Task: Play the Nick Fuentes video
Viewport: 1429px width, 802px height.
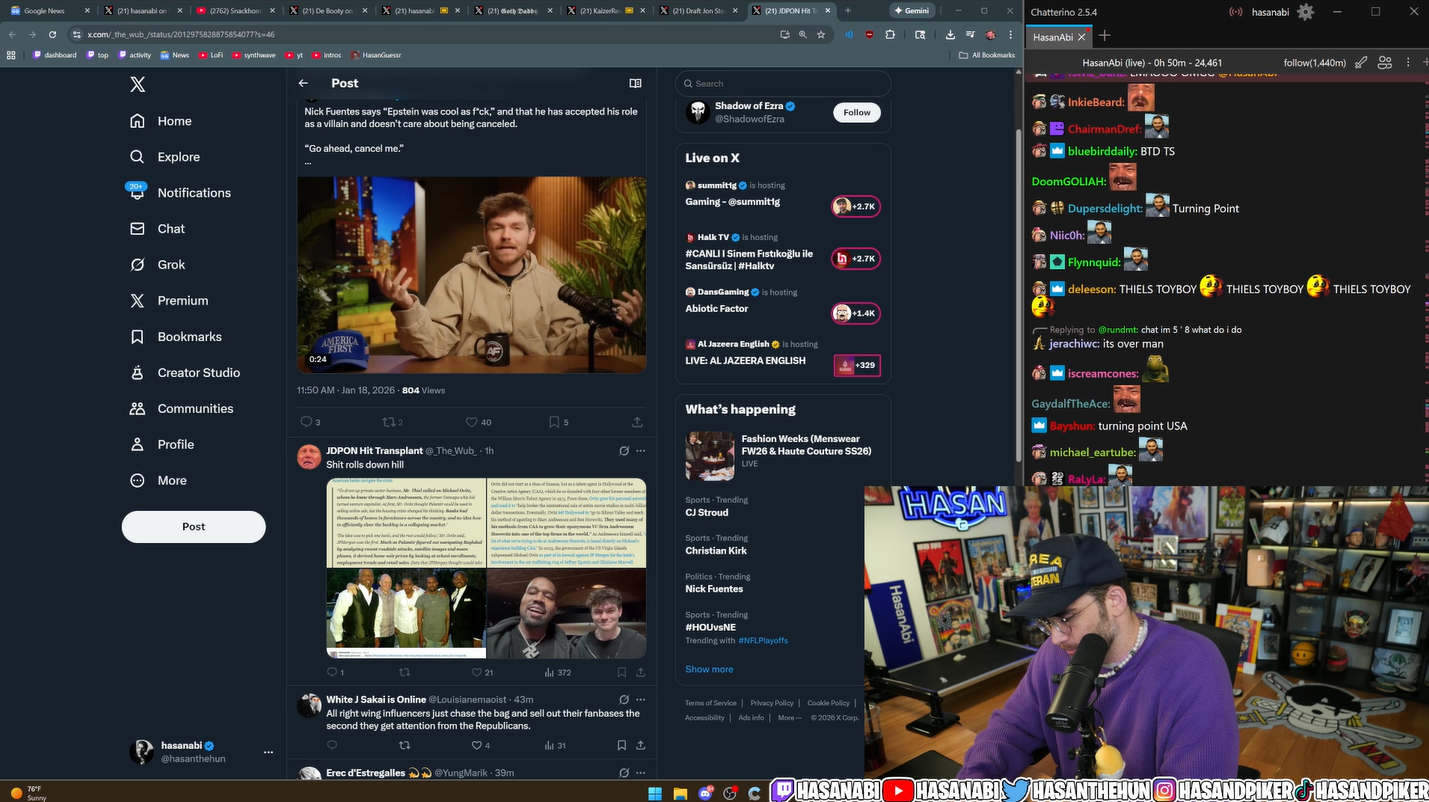Action: pyautogui.click(x=472, y=275)
